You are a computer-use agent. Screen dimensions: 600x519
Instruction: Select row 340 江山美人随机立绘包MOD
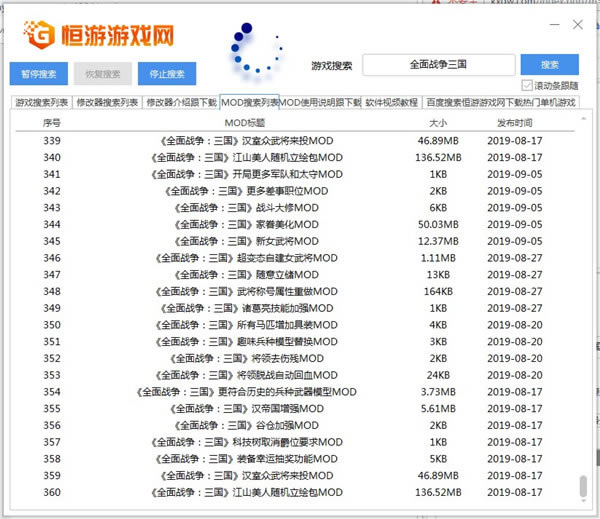[x=295, y=158]
